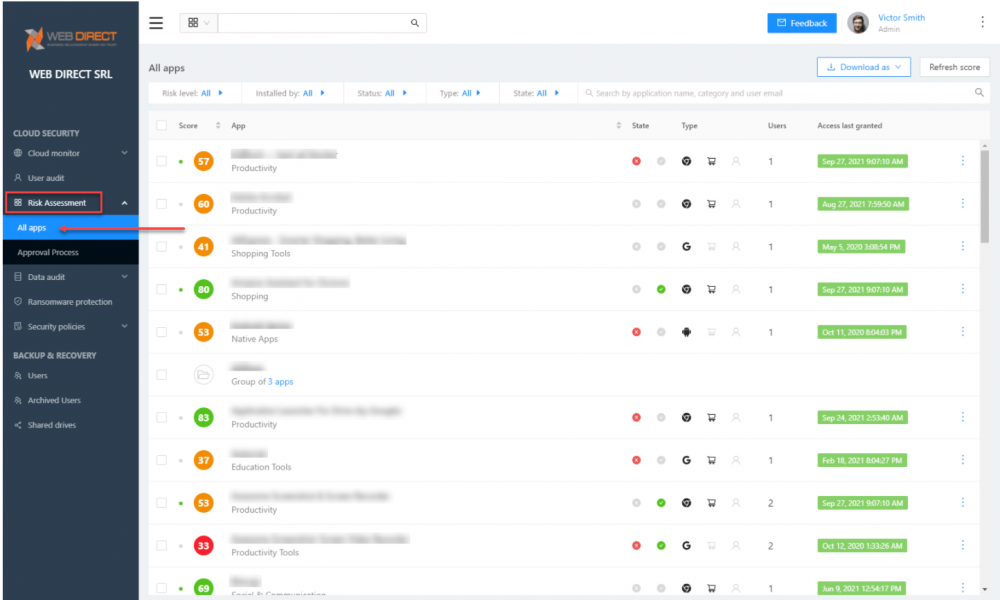
Task: Click the Feedback button
Action: click(x=802, y=23)
